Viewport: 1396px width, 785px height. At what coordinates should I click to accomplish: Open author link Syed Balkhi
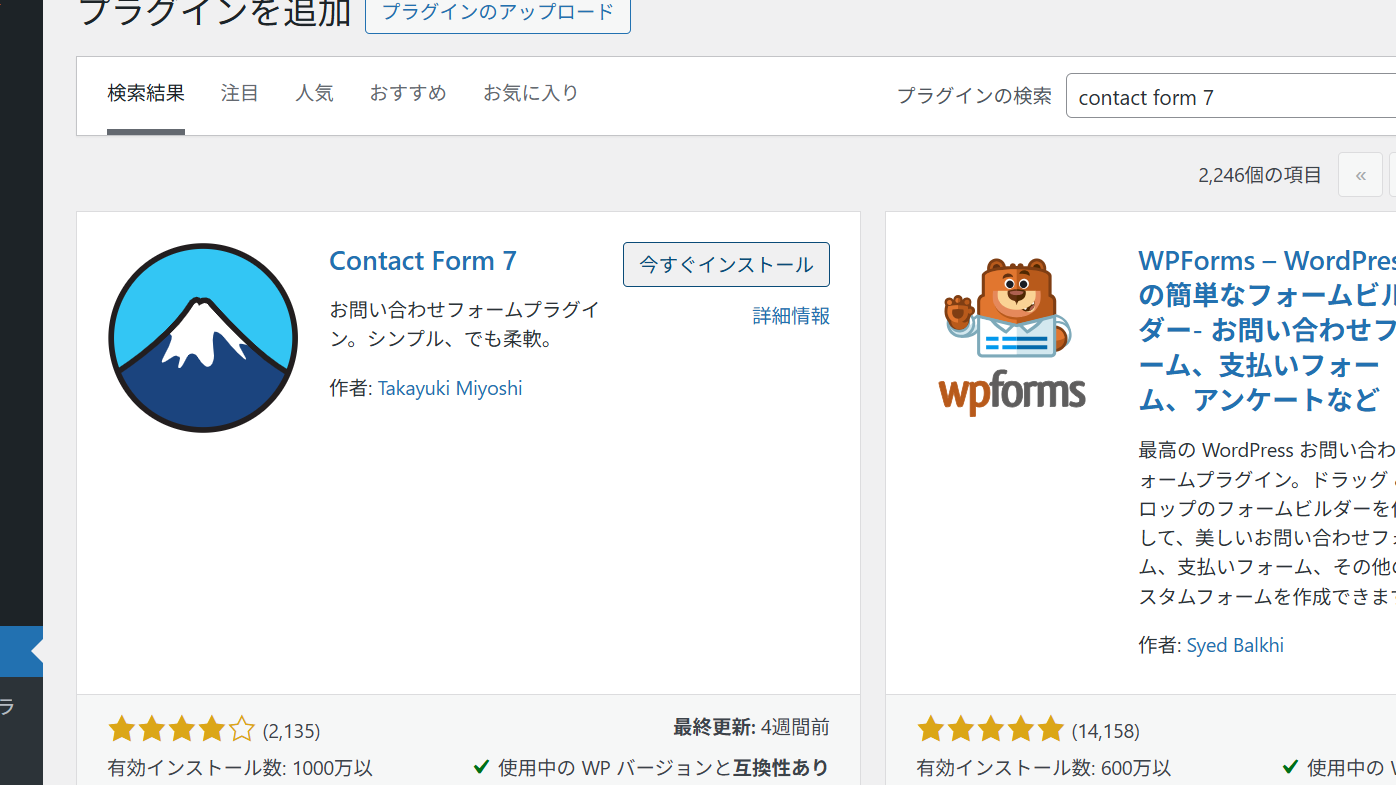pos(1235,645)
